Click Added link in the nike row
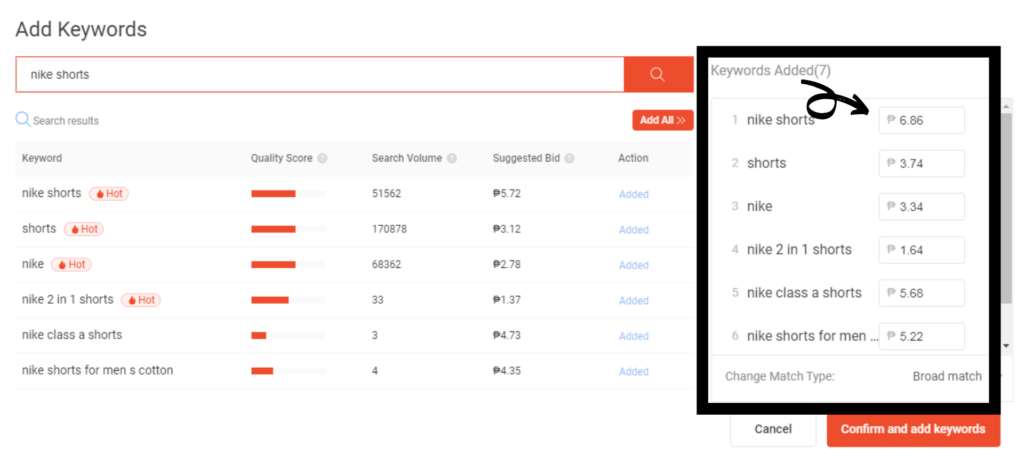 point(633,265)
